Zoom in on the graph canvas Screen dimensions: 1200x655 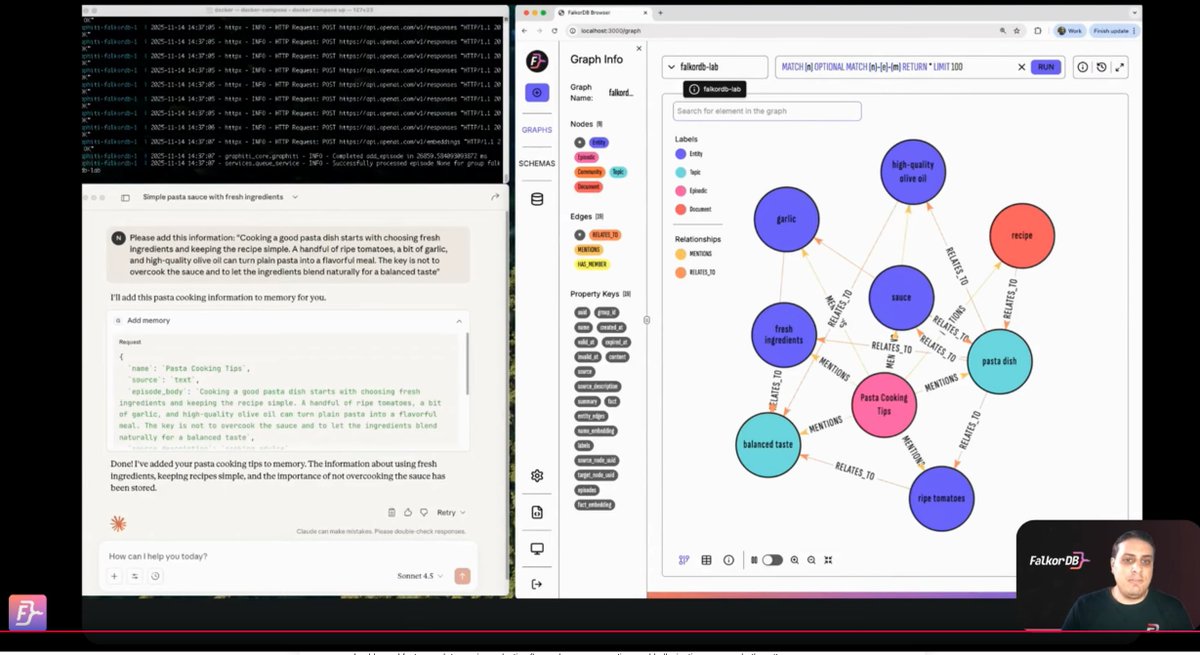tap(794, 560)
